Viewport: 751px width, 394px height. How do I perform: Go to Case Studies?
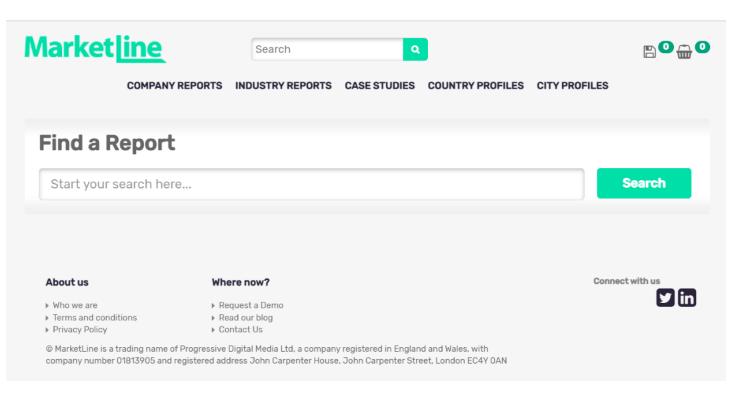coord(379,86)
